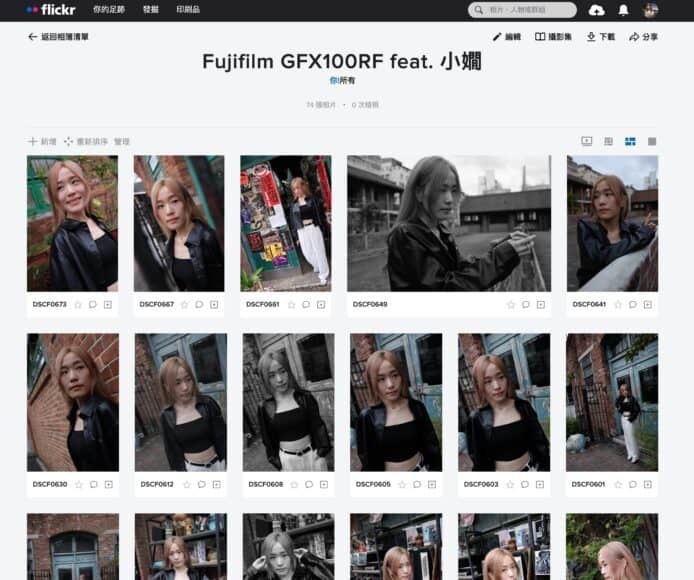Comment on photo DSCF0673
Viewport: 694px width, 580px height.
(93, 304)
